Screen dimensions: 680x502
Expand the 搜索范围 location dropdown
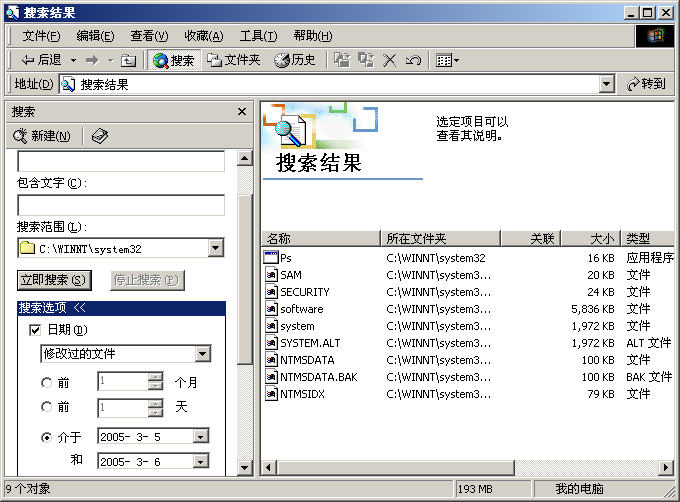pyautogui.click(x=216, y=248)
